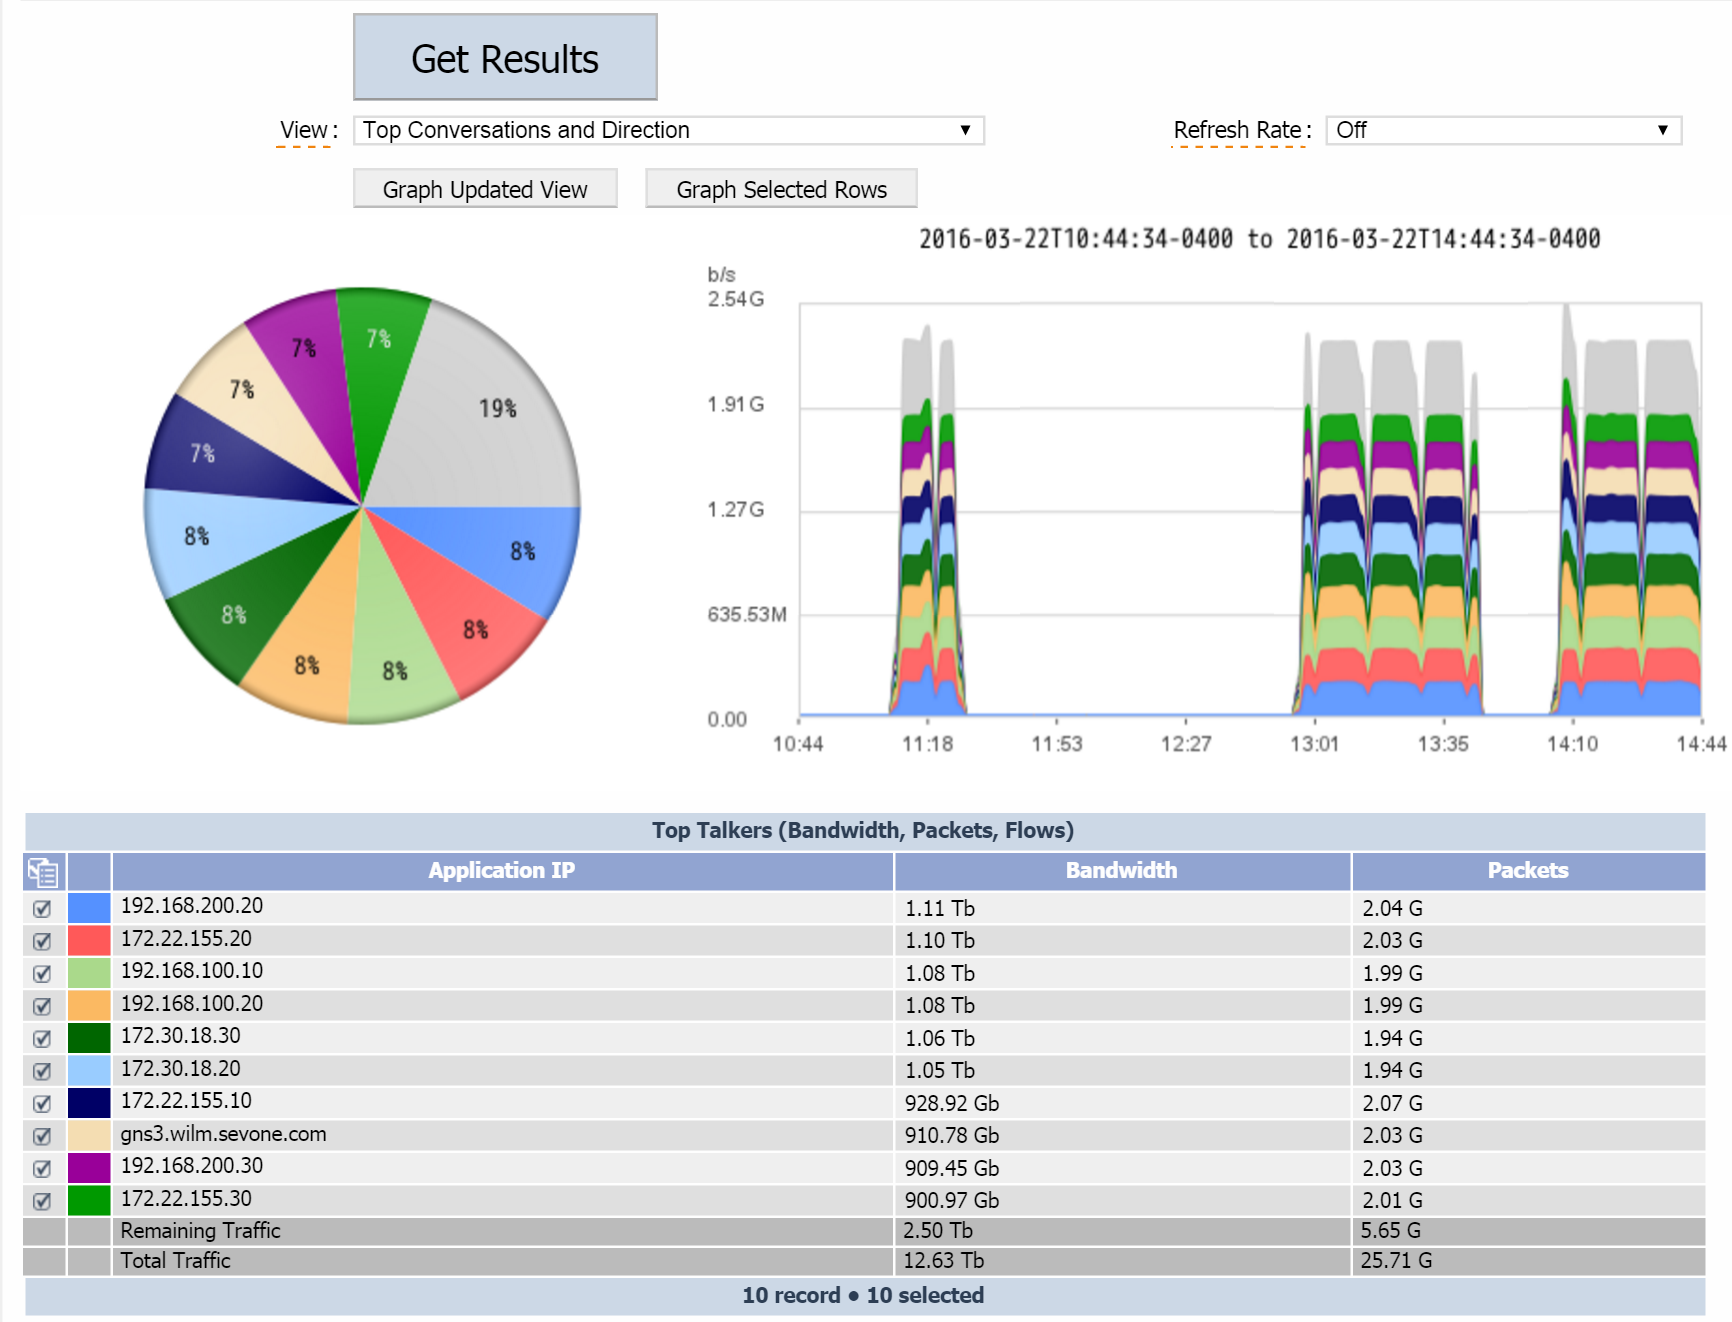This screenshot has width=1732, height=1322.
Task: Click the 1.91 G label on y-axis
Action: [x=736, y=404]
